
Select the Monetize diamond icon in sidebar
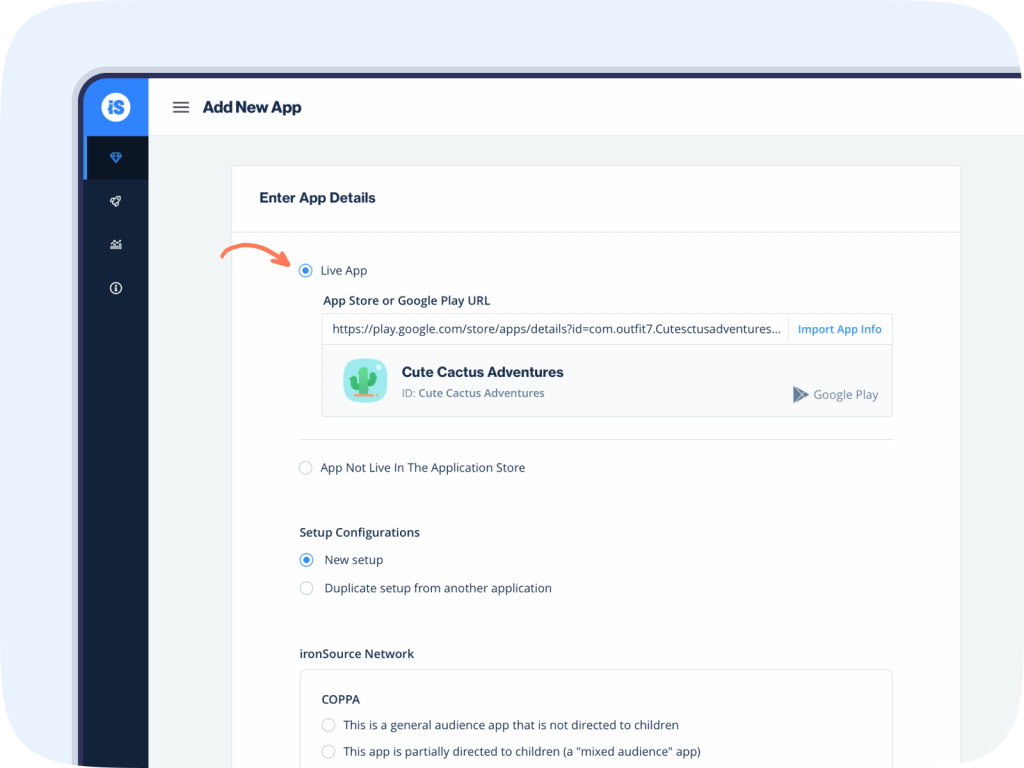116,157
